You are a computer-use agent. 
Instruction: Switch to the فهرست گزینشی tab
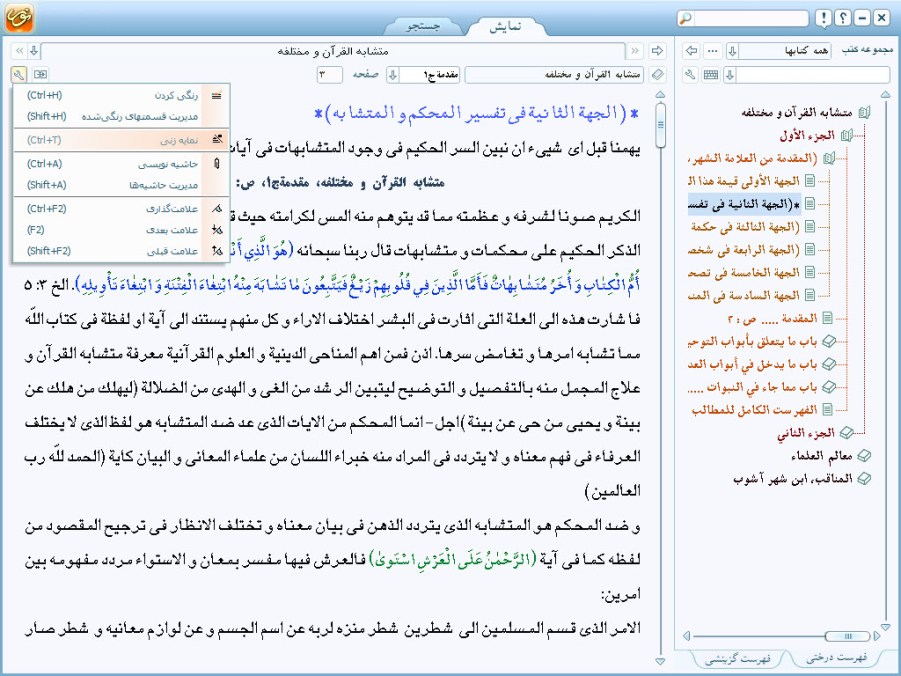(x=738, y=659)
